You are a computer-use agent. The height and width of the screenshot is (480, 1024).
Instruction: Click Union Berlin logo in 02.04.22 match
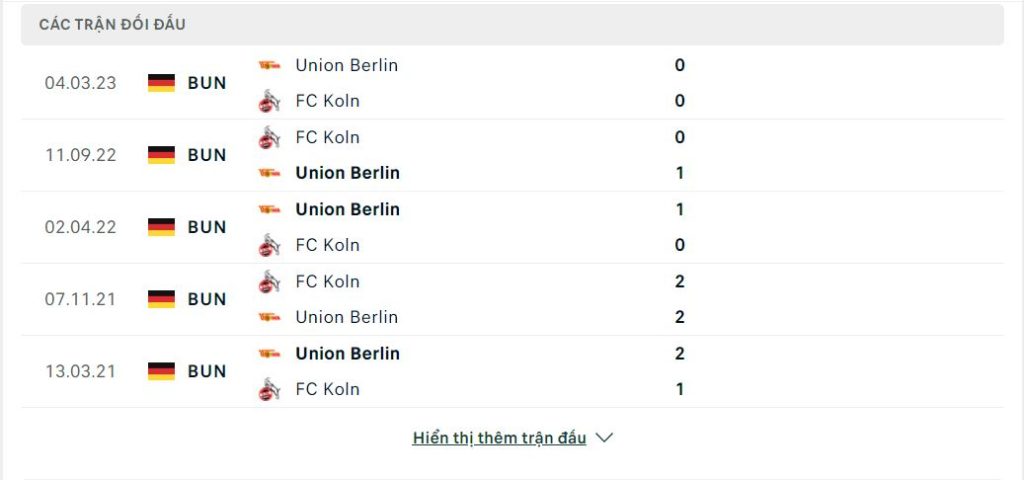[269, 209]
